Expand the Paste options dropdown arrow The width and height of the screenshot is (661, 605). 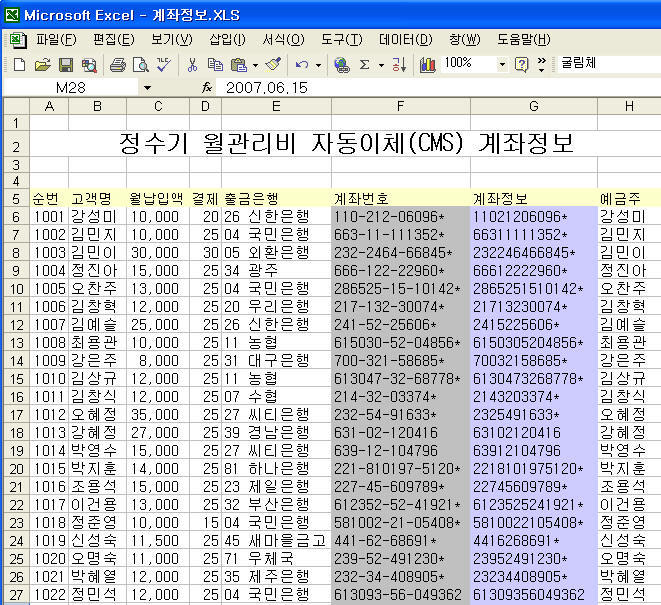[255, 65]
